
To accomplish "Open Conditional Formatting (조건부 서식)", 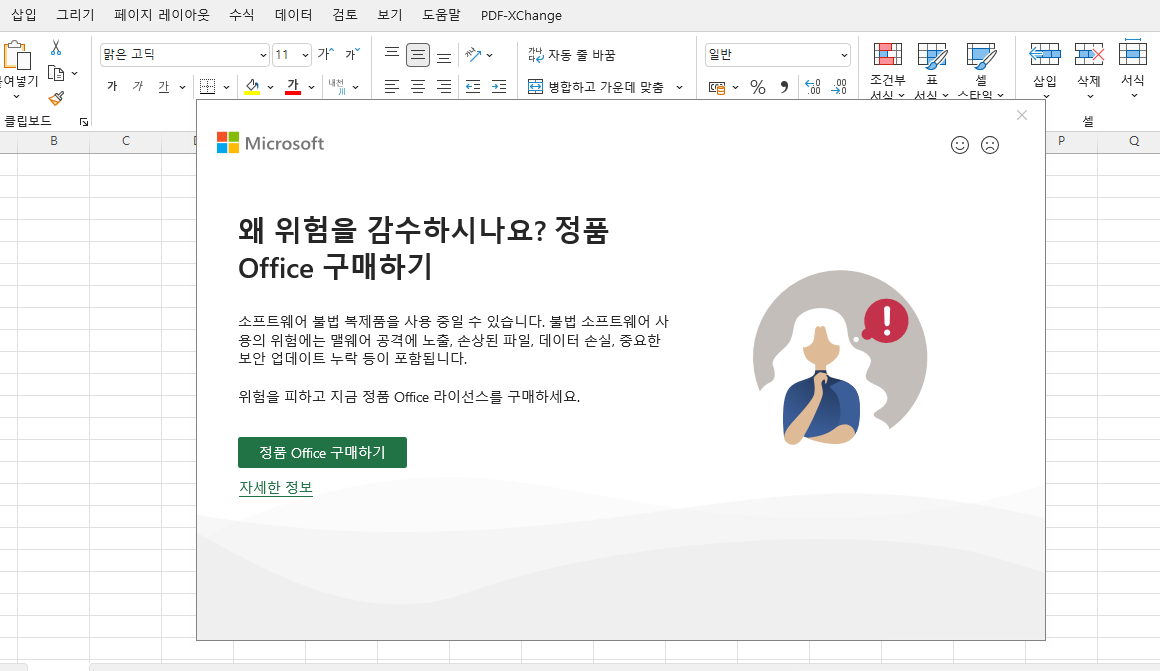I will [888, 70].
